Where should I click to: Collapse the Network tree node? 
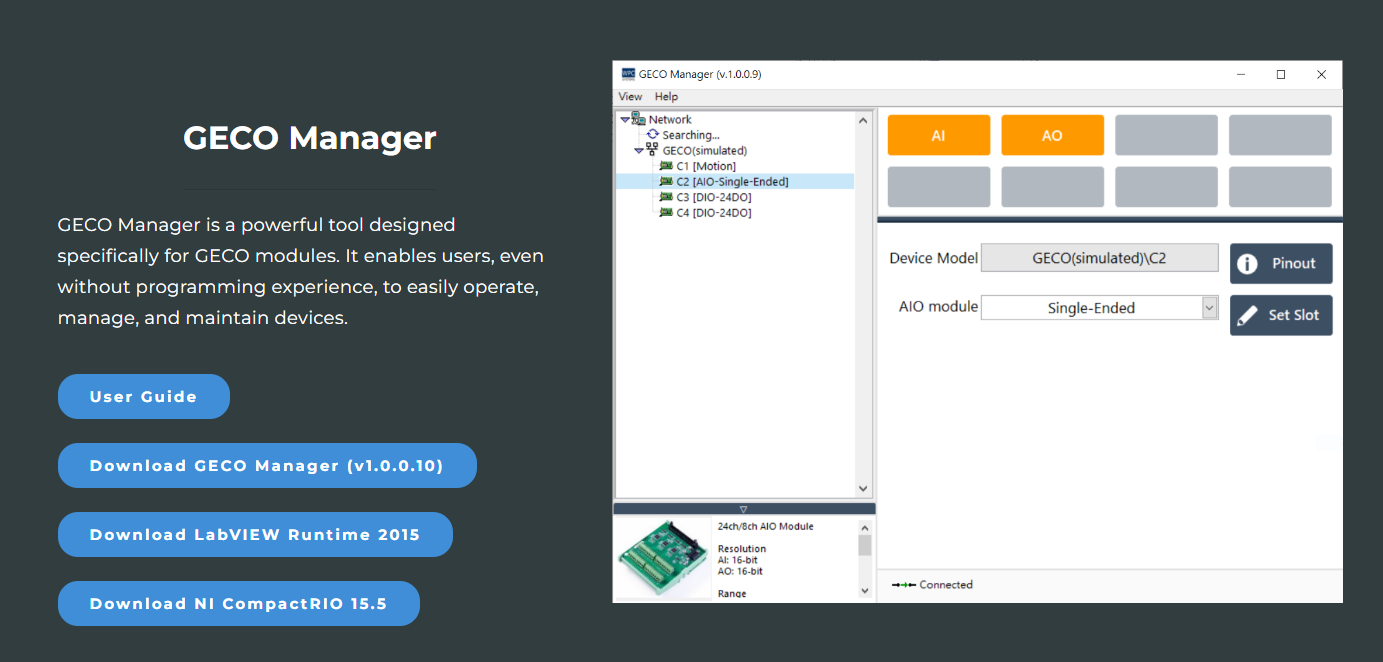pyautogui.click(x=625, y=119)
